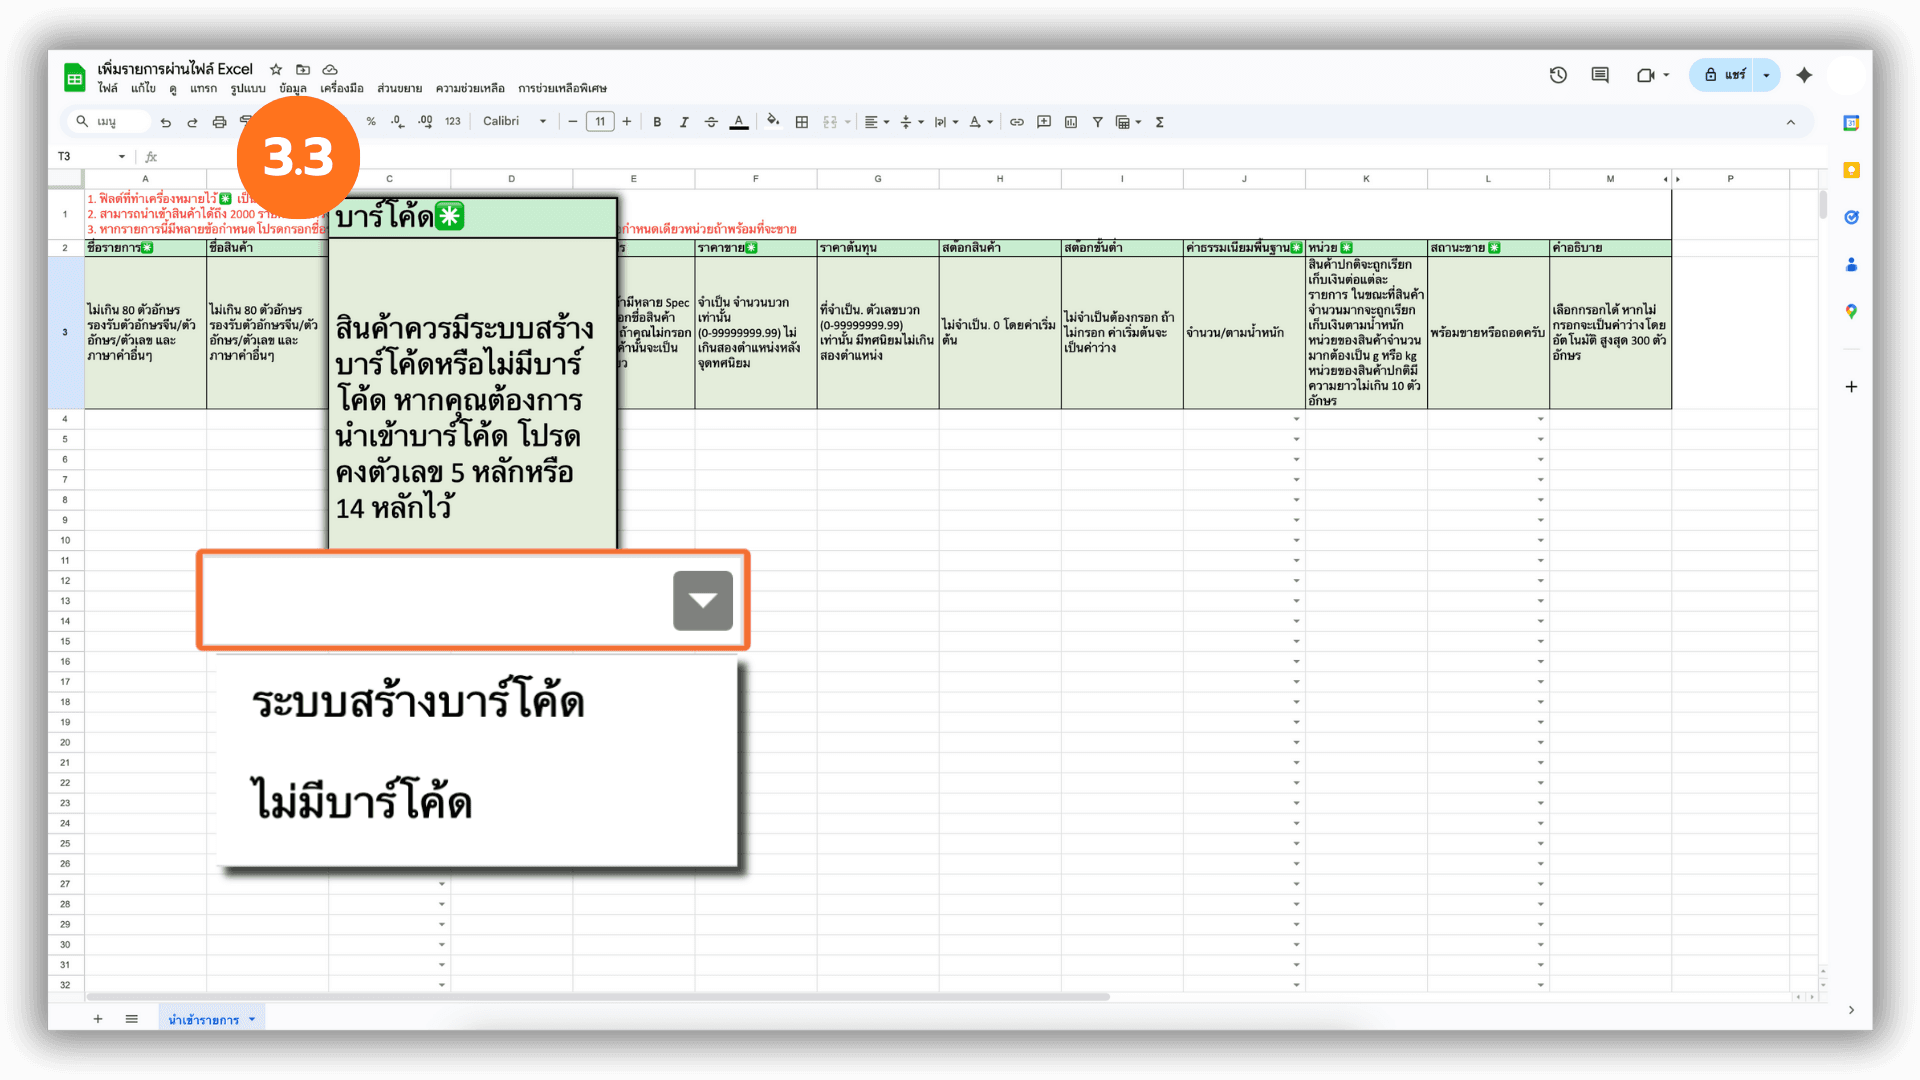This screenshot has width=1920, height=1080.
Task: Toggle strikethrough formatting
Action: [x=711, y=122]
